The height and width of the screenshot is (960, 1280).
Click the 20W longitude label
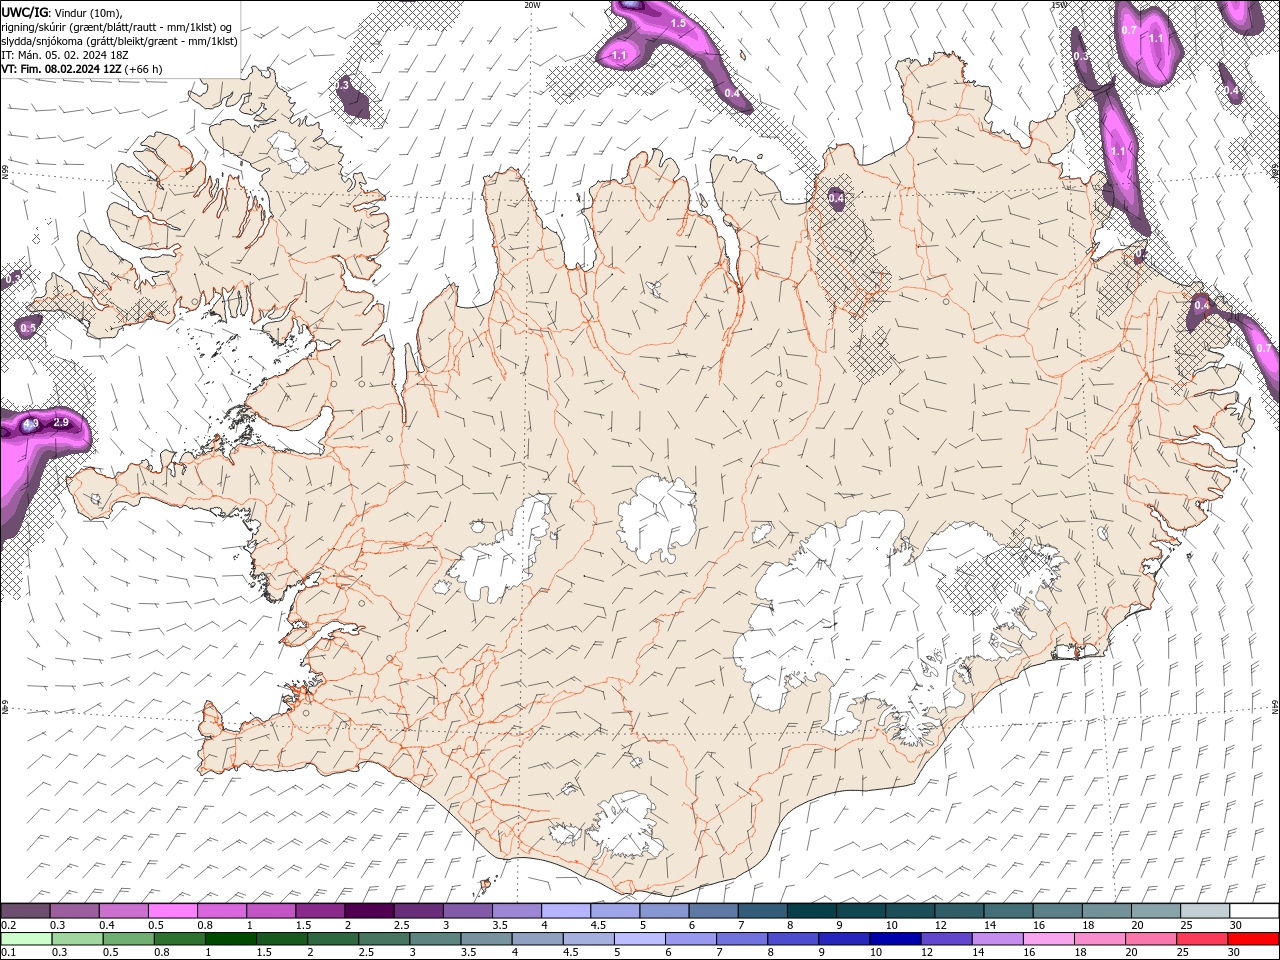point(532,5)
